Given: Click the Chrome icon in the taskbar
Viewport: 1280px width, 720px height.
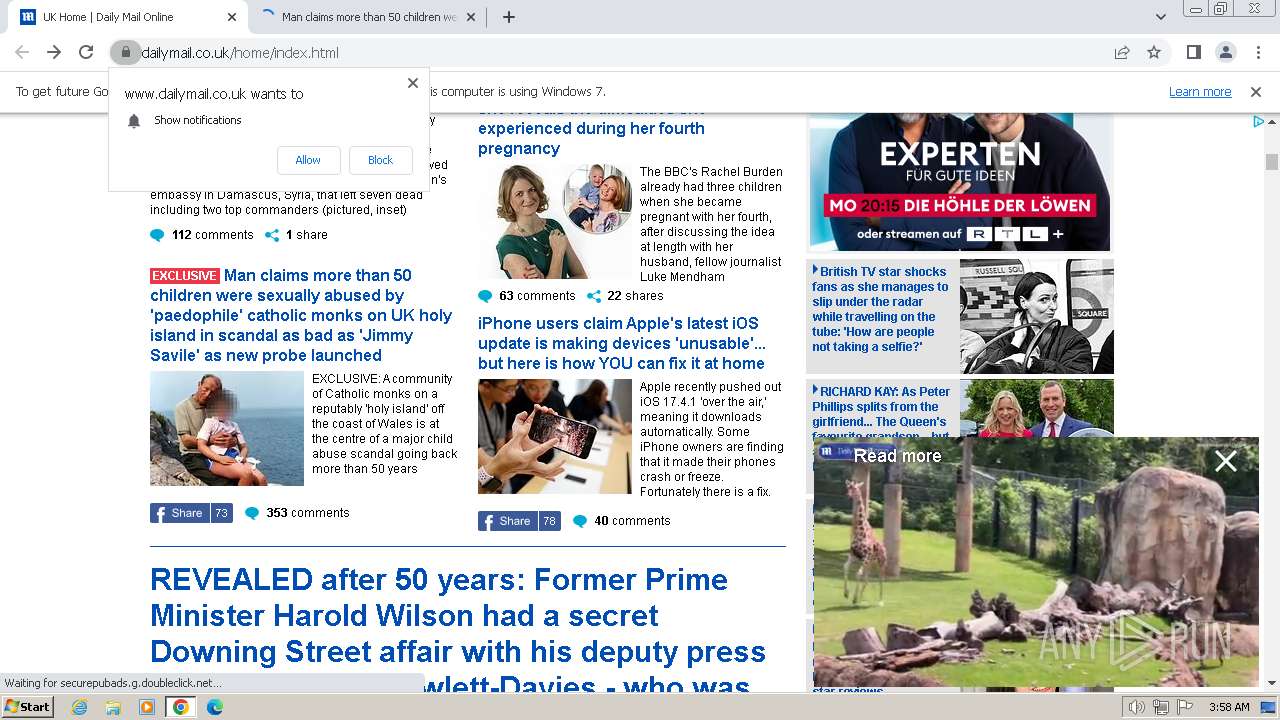Looking at the screenshot, I should 181,707.
